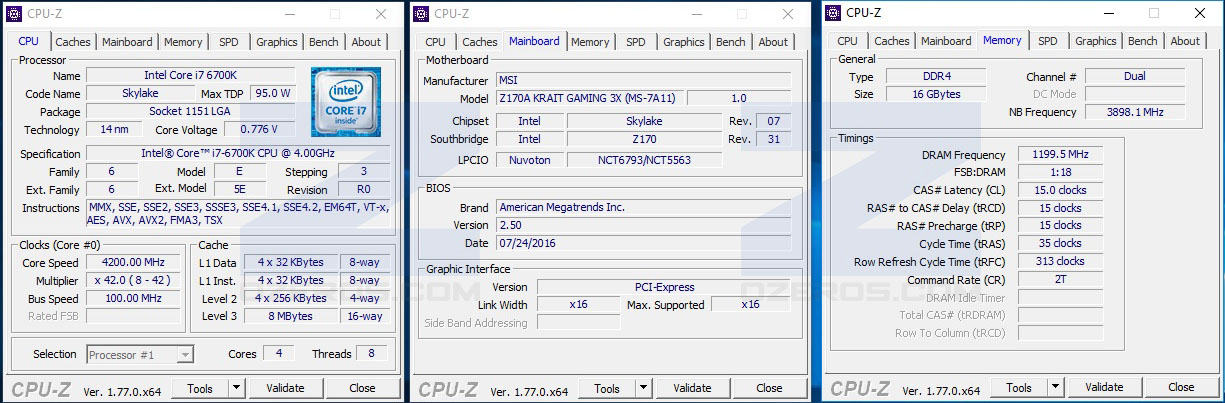Click memory Type field DDR4

click(x=936, y=77)
